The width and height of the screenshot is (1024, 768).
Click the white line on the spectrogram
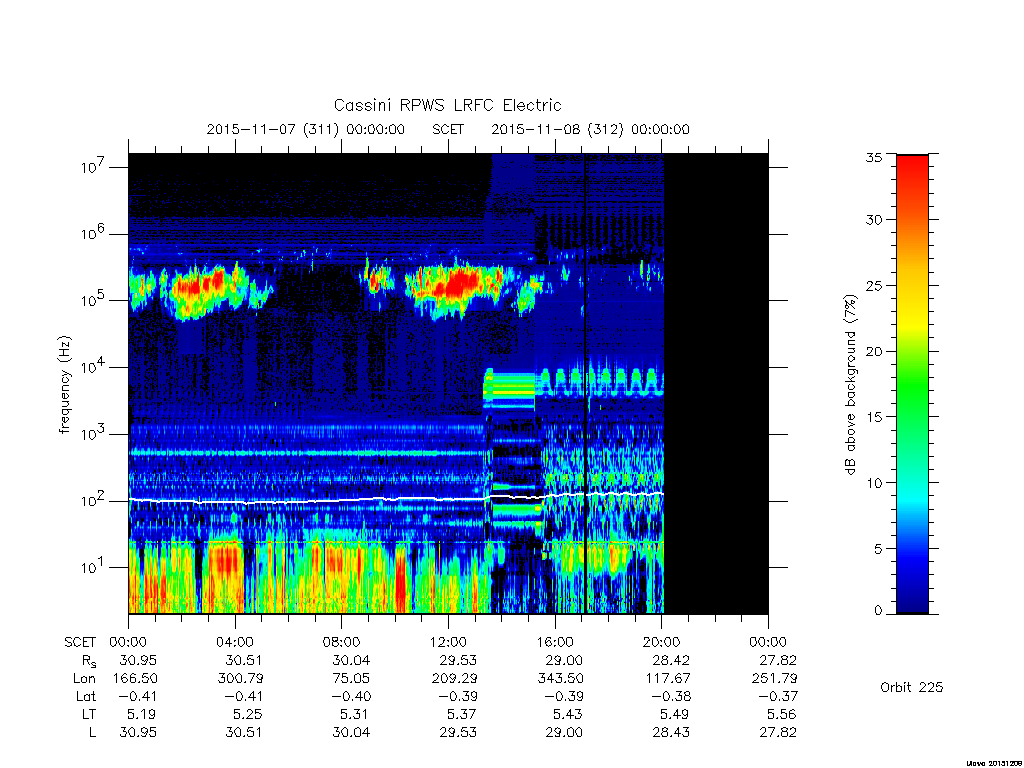395,499
